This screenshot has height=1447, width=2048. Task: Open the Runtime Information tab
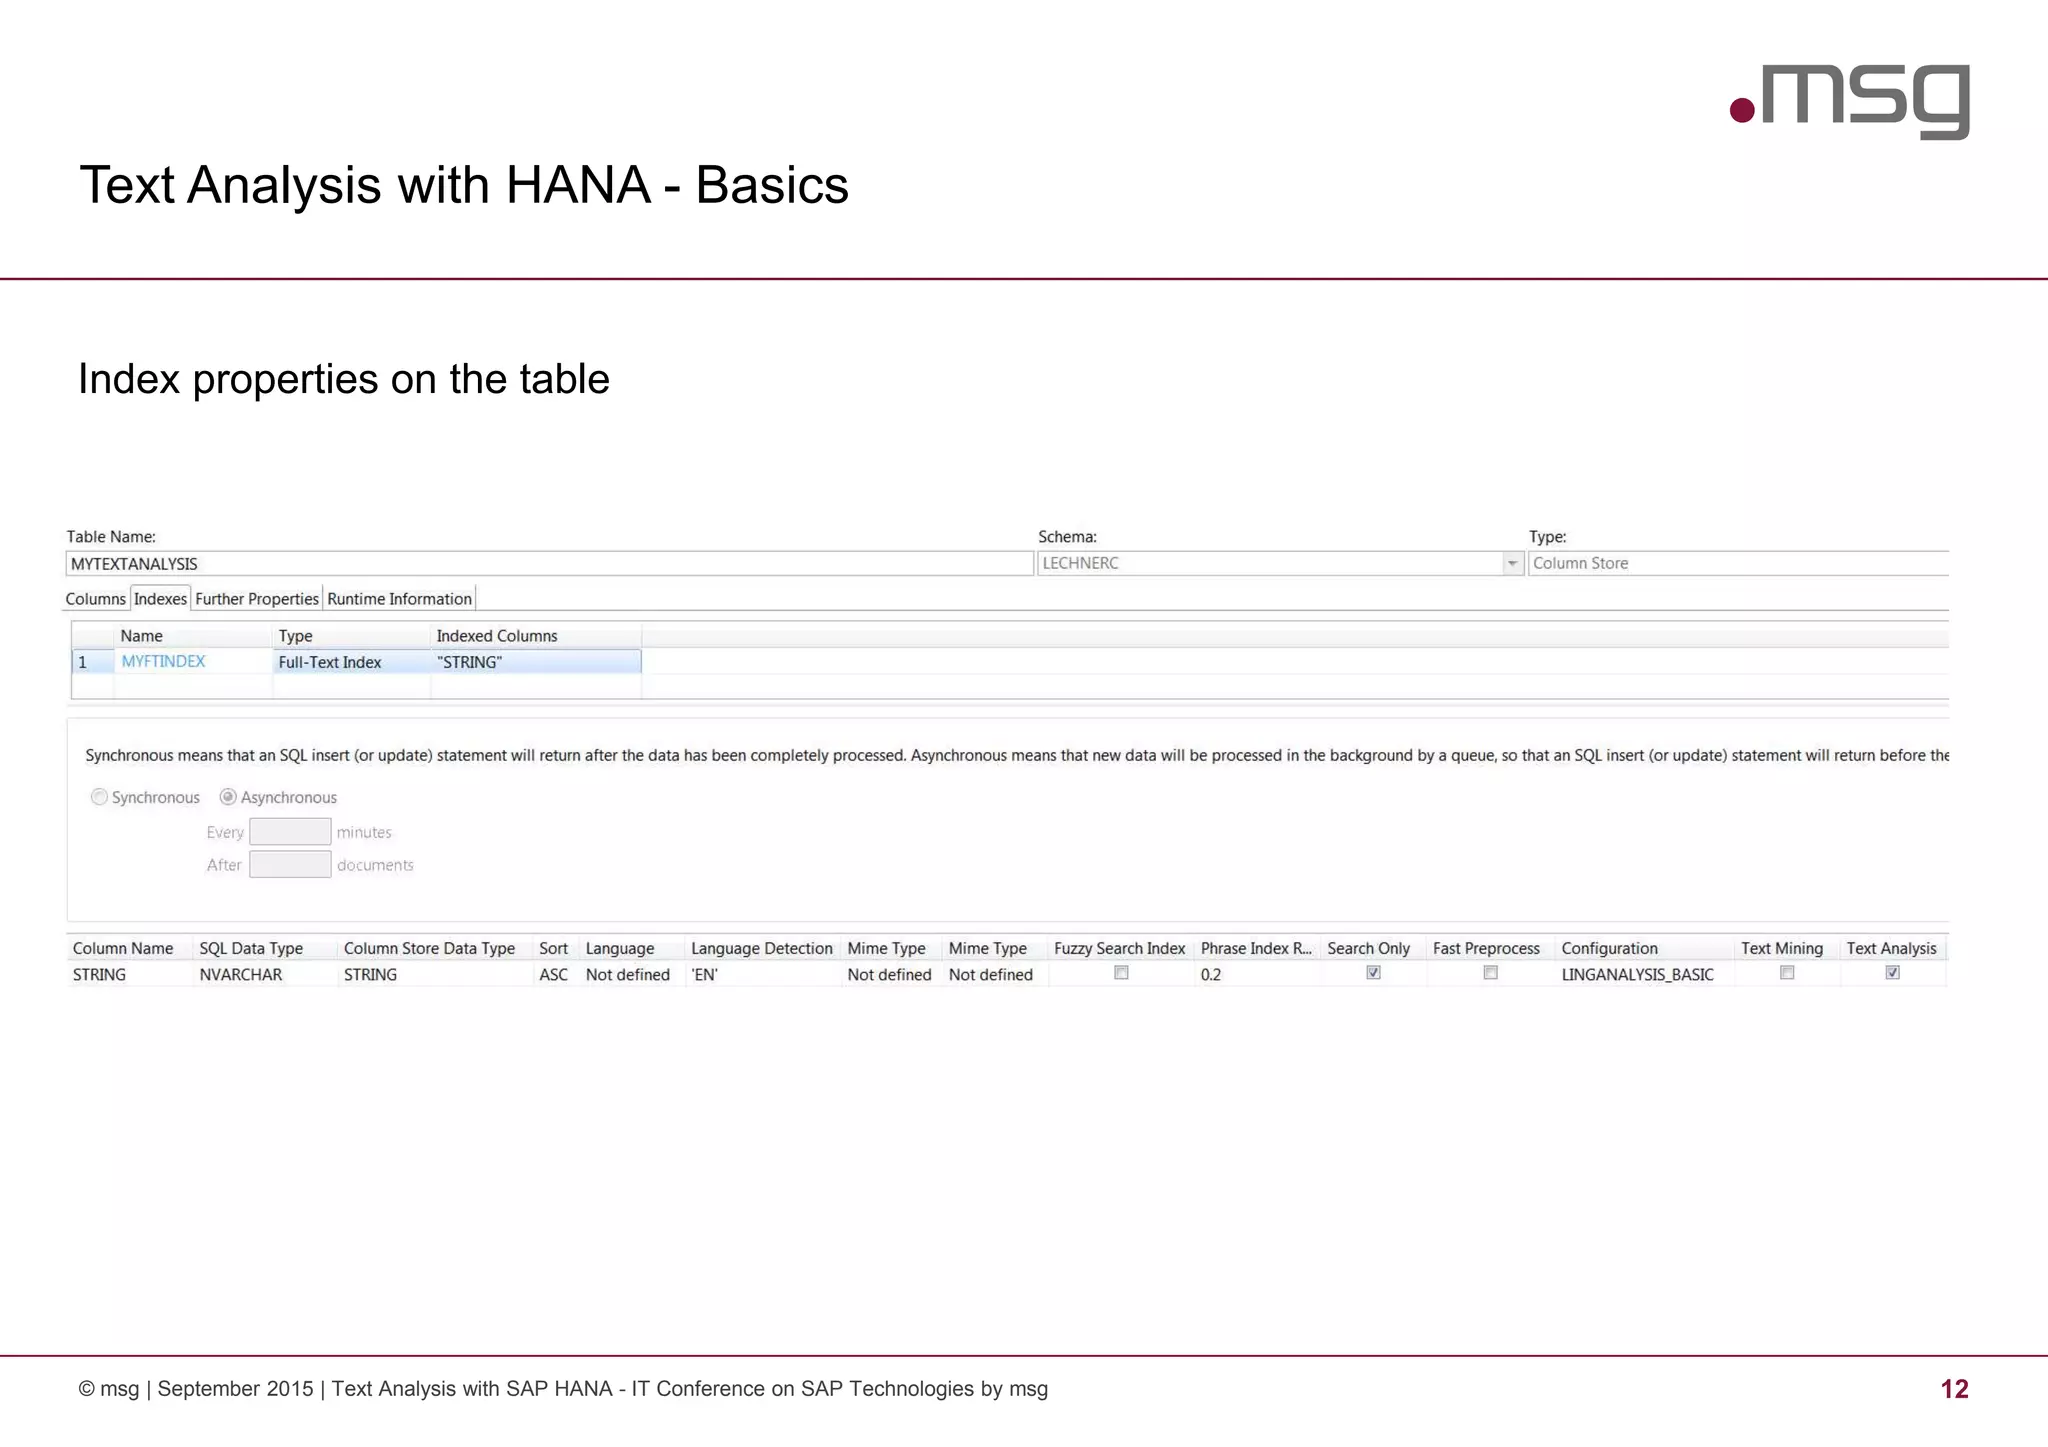pos(399,599)
